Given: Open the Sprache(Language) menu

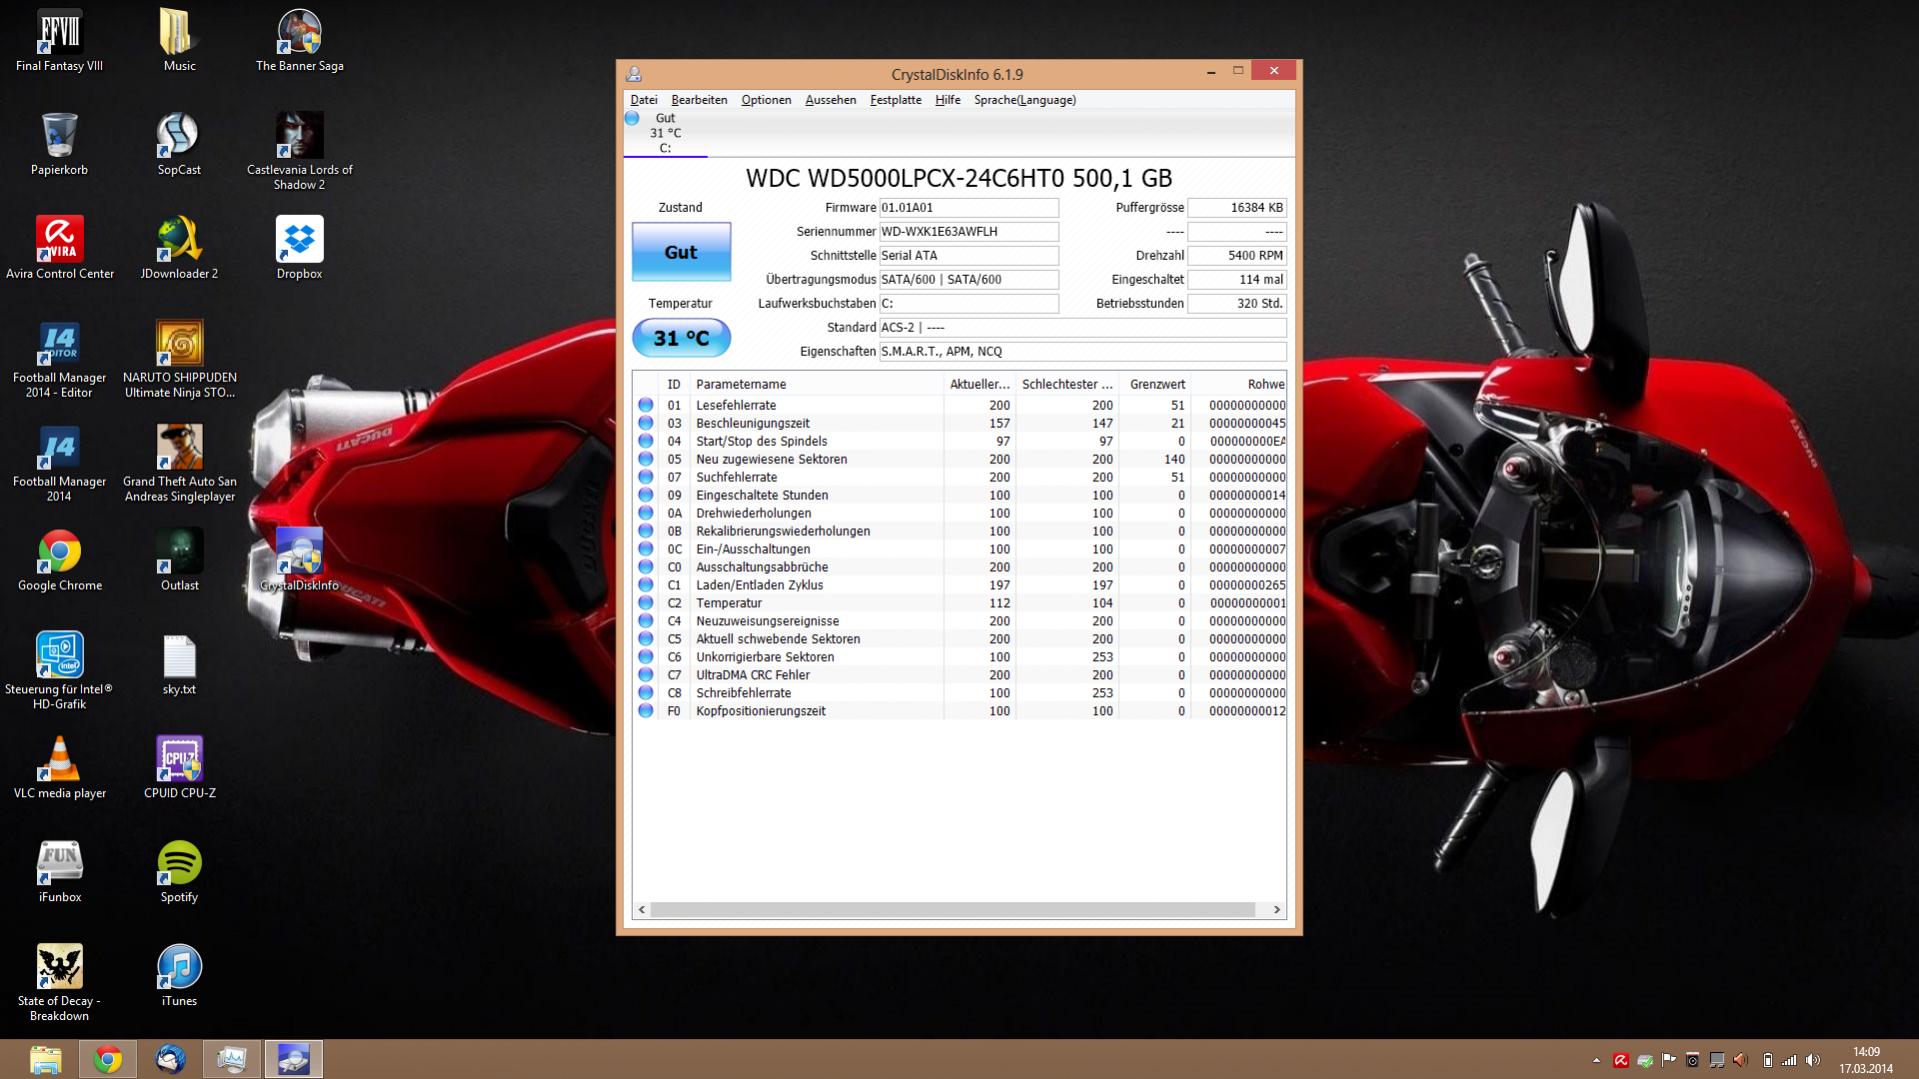Looking at the screenshot, I should (x=1025, y=100).
